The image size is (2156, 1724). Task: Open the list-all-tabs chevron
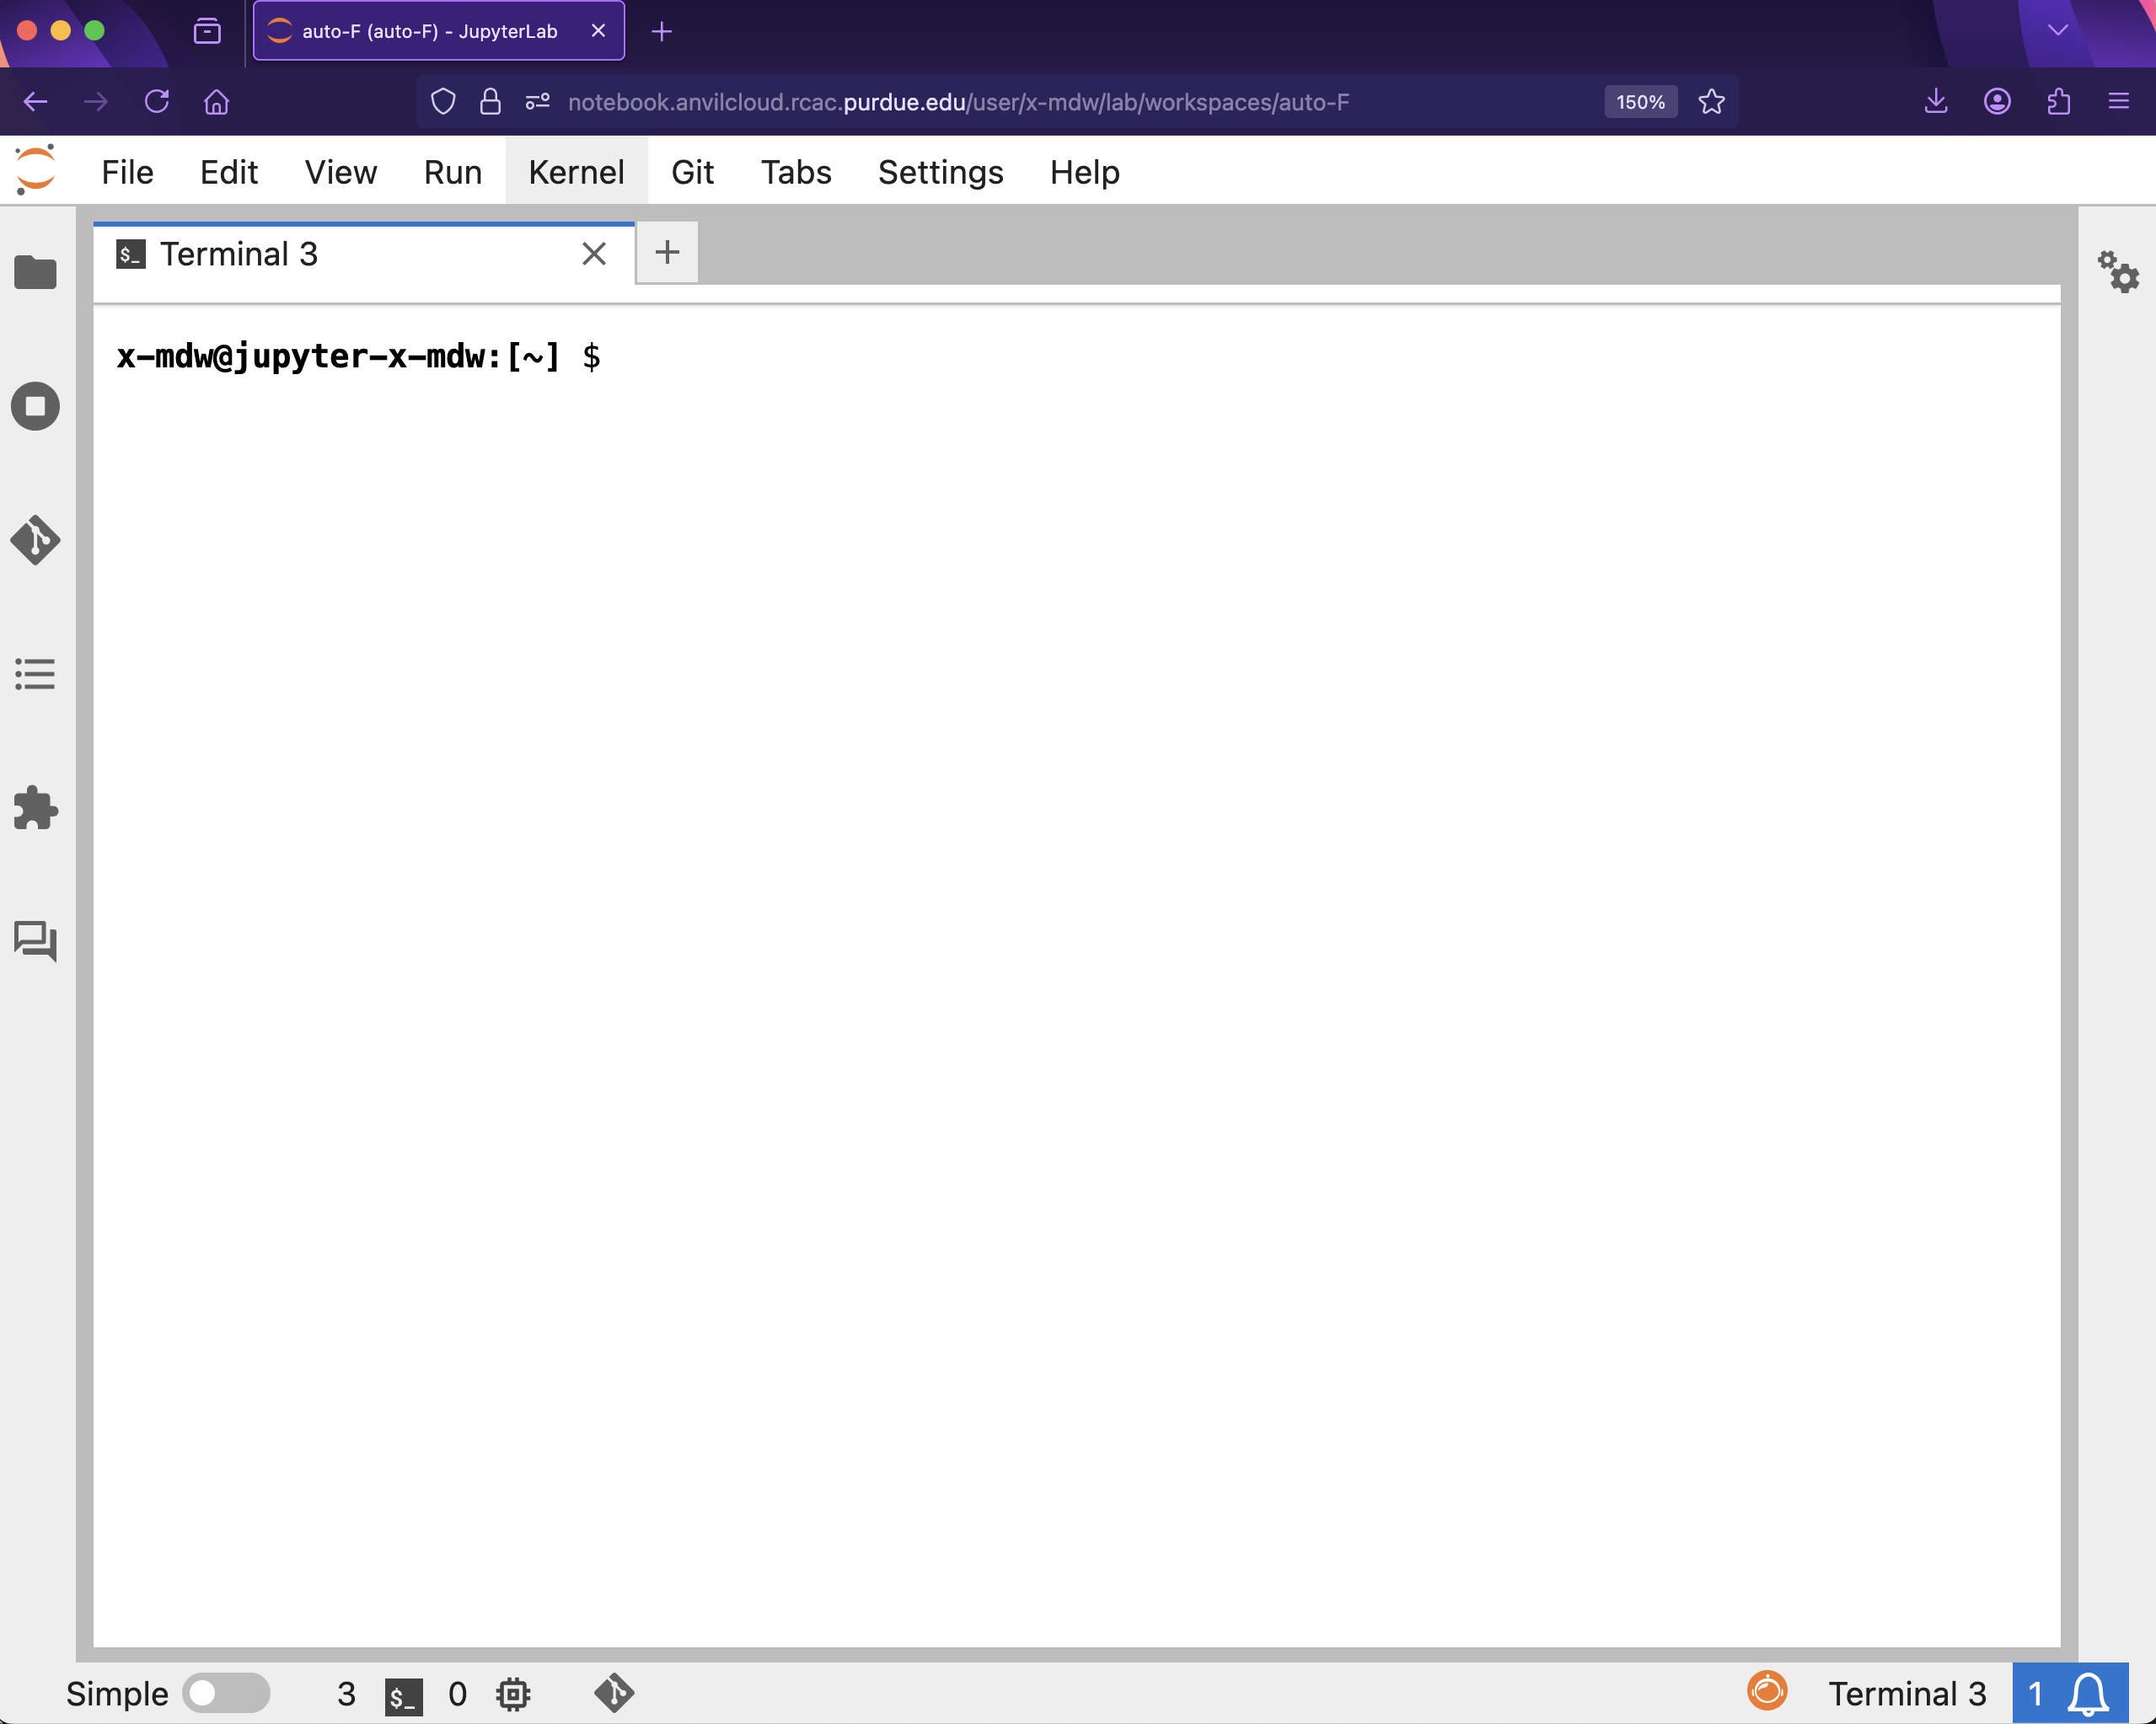click(2057, 30)
